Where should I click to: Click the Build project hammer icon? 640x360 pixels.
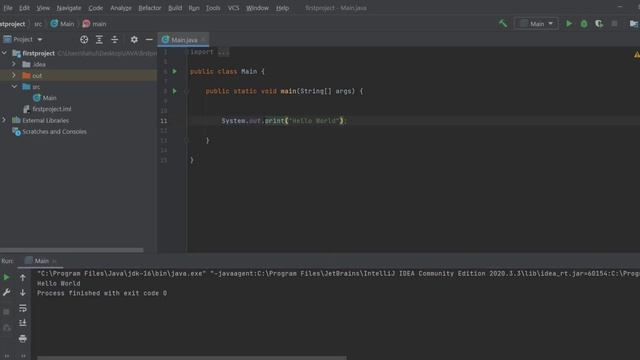tap(503, 24)
